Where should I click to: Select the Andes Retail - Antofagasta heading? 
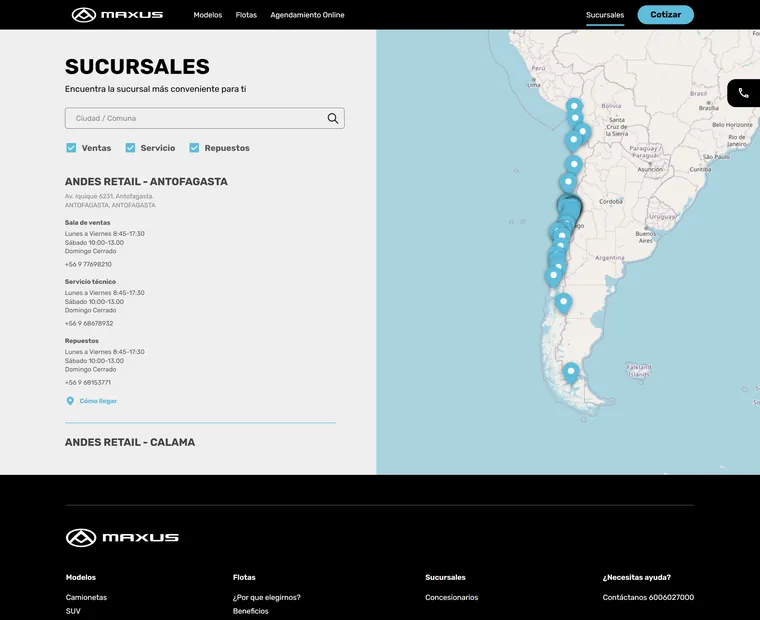point(146,181)
